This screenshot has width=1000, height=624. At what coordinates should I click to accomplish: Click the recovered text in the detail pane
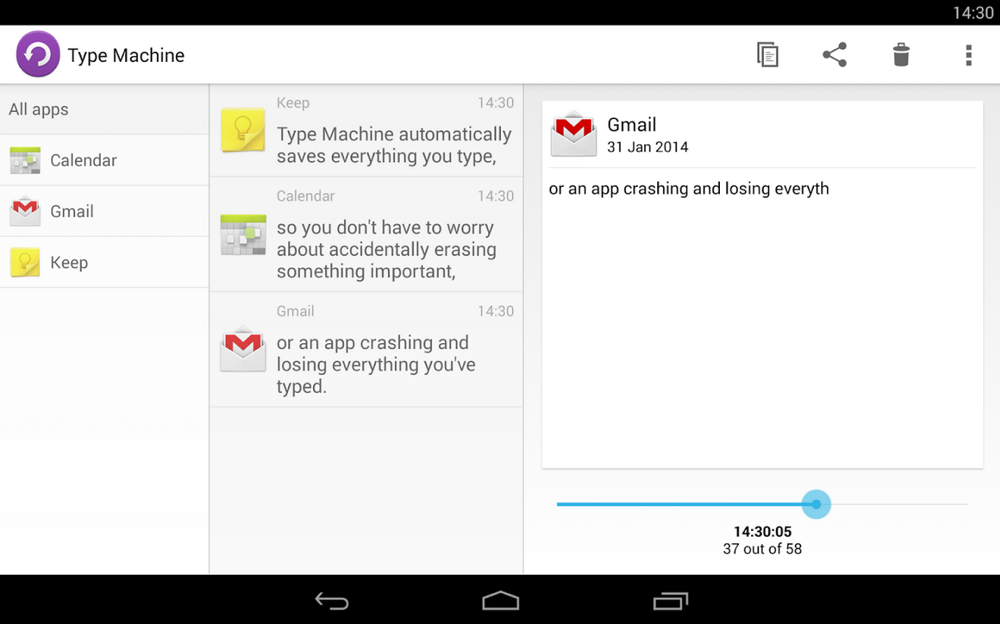pyautogui.click(x=688, y=188)
